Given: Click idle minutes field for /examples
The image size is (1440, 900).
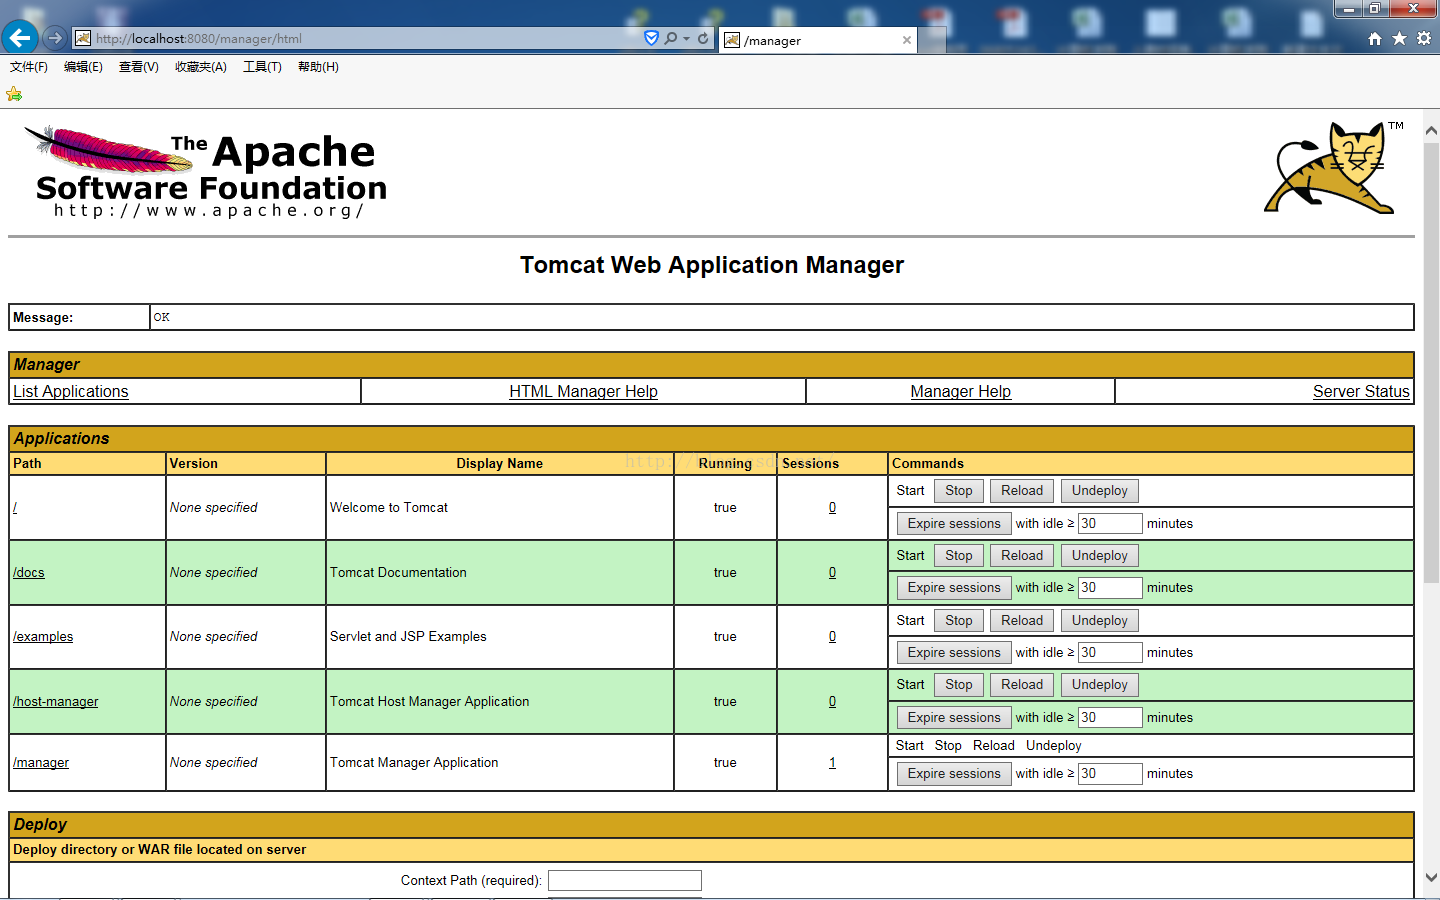Looking at the screenshot, I should tap(1110, 653).
